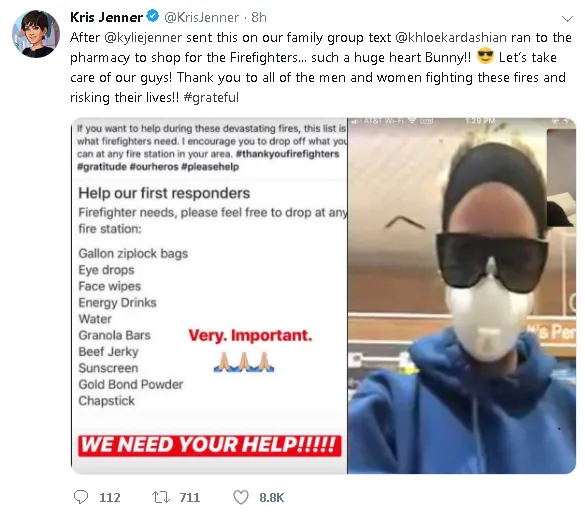Click the 8.8K likes count
585x514 pixels.
click(272, 498)
